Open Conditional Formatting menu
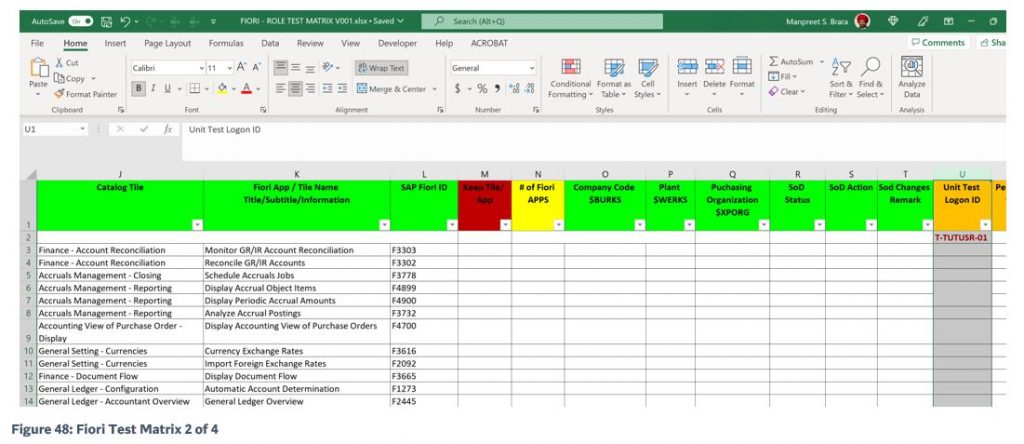The height and width of the screenshot is (444, 1024). click(571, 78)
